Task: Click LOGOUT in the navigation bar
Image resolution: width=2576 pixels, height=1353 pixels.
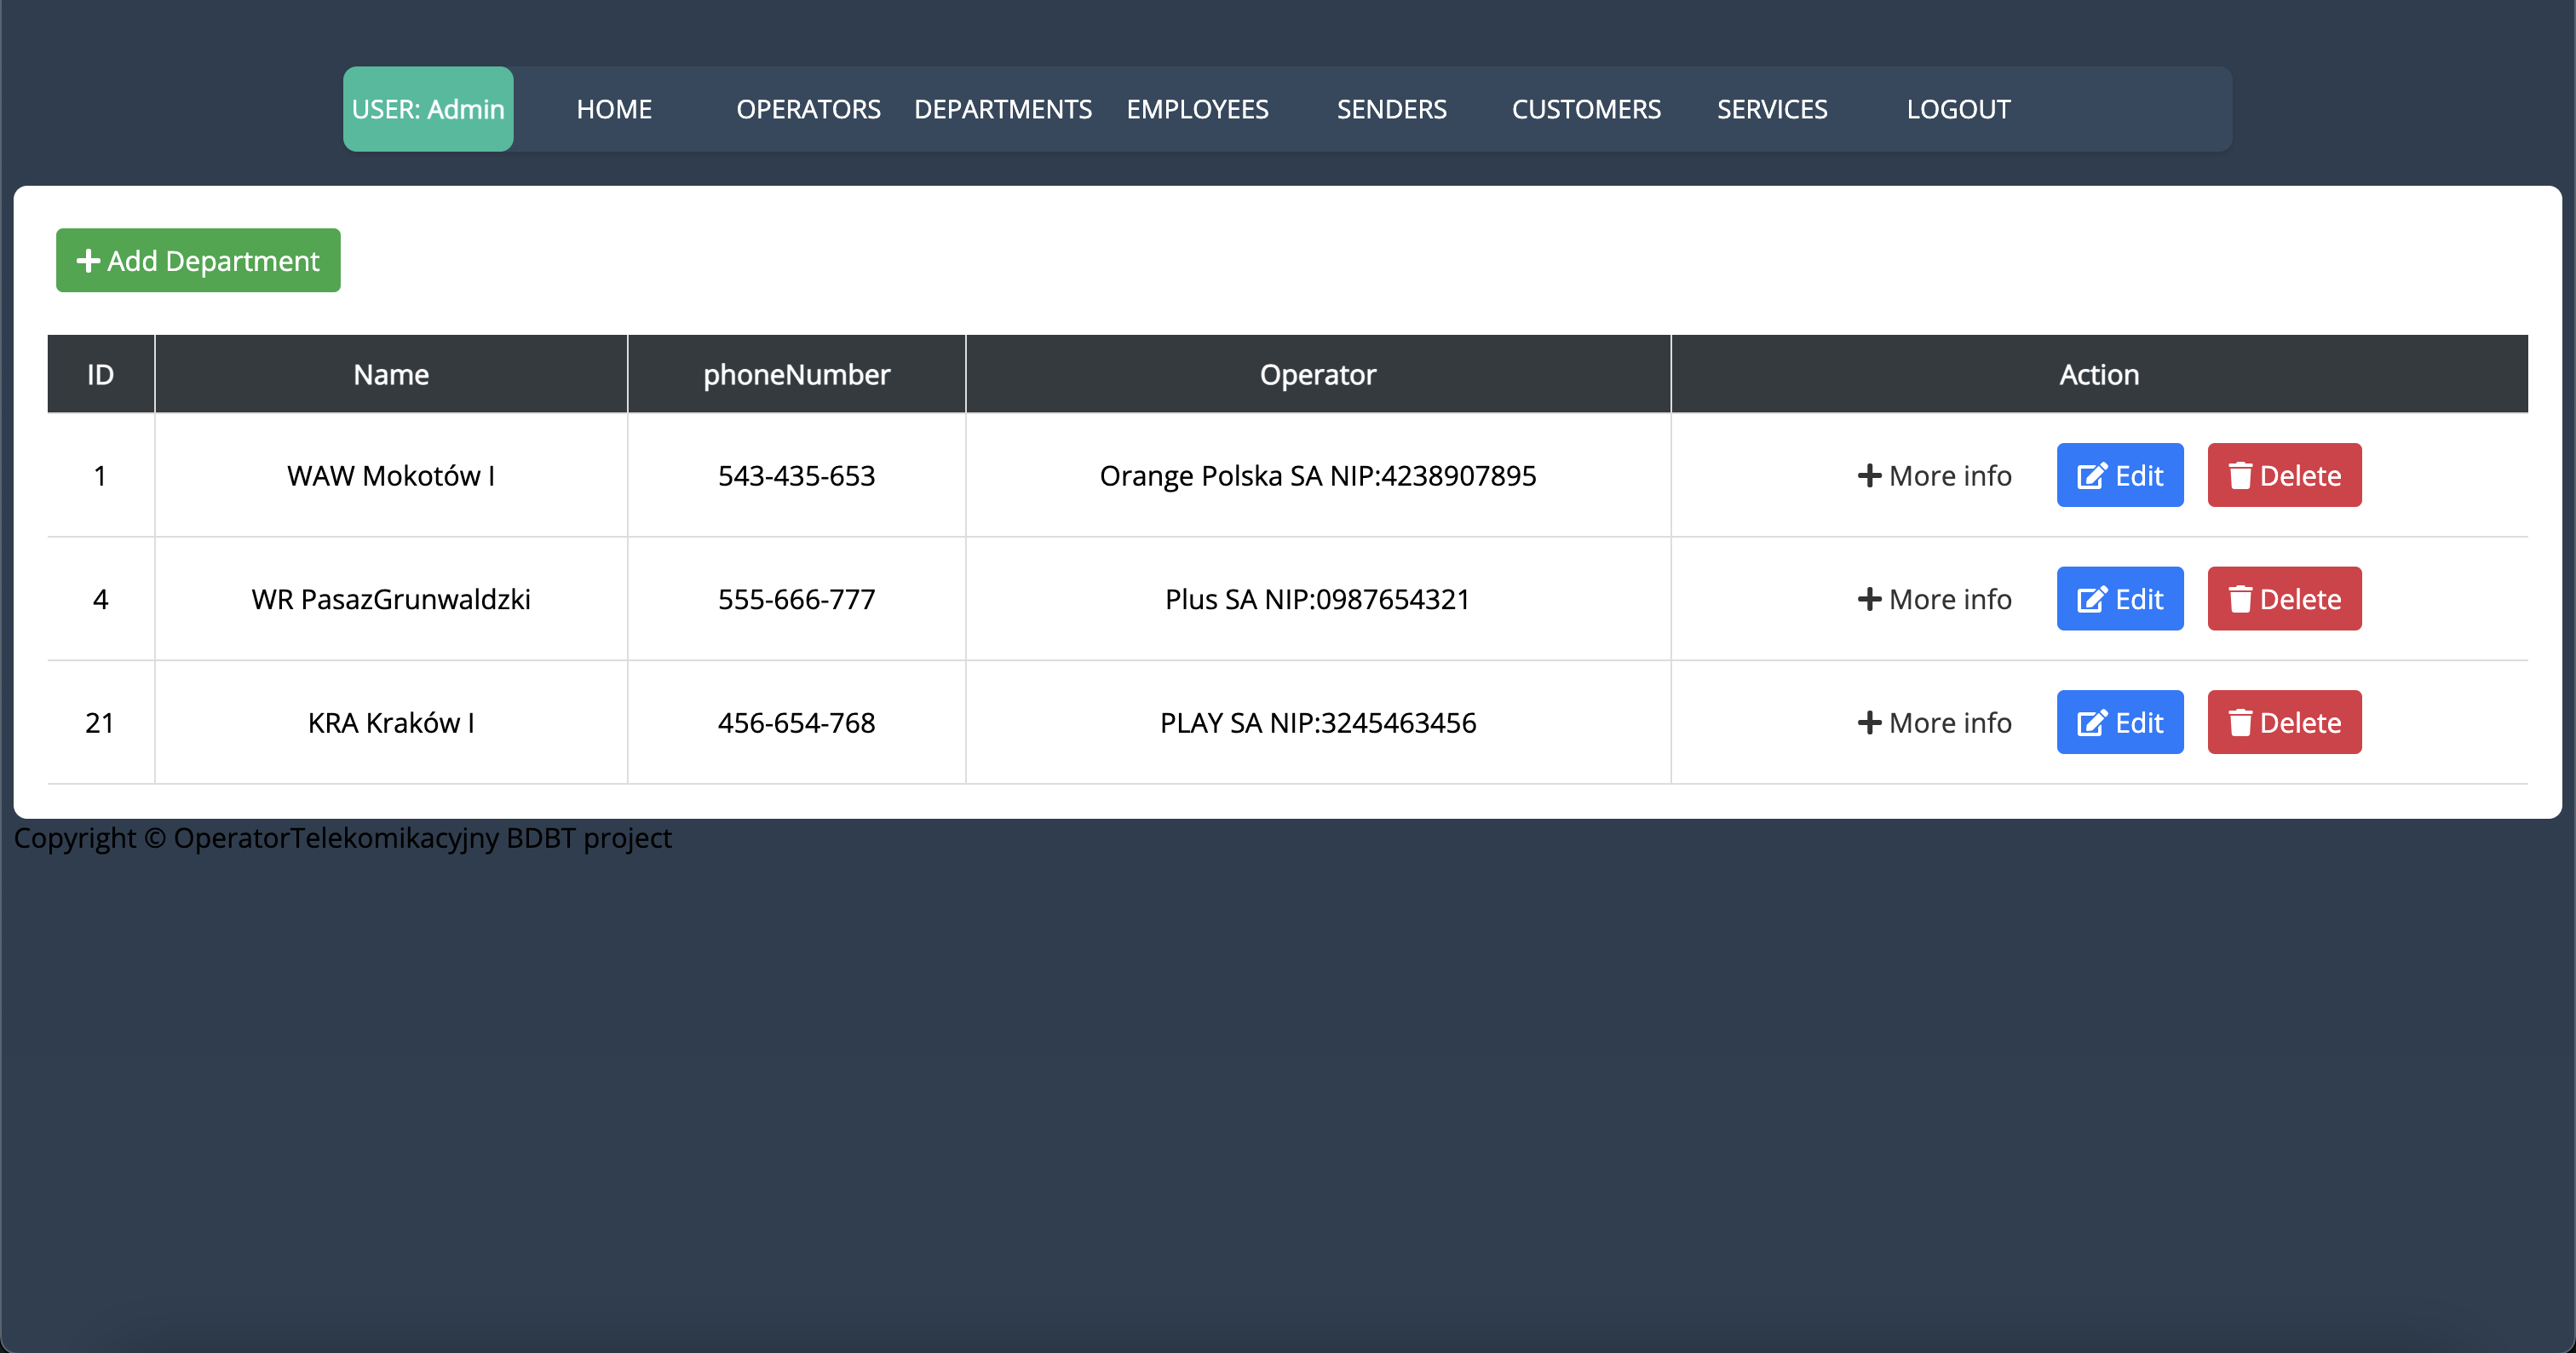Action: point(1957,109)
